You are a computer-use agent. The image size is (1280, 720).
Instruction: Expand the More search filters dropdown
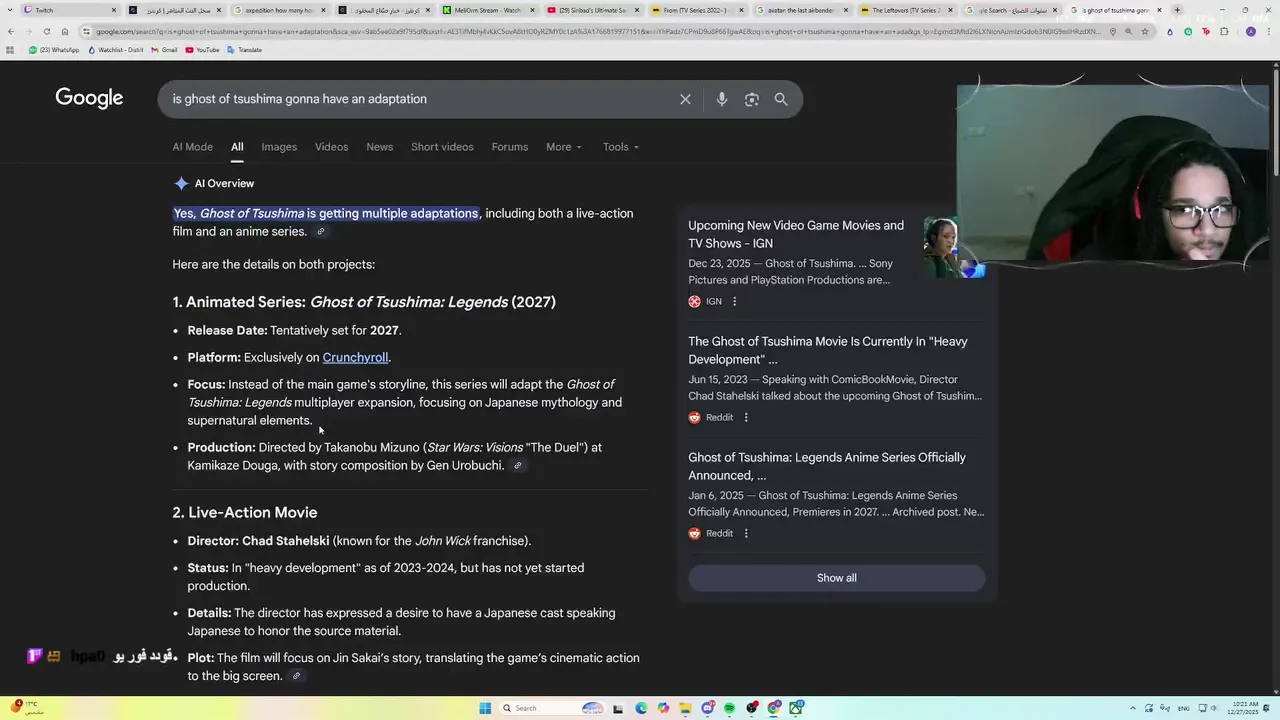pyautogui.click(x=563, y=147)
